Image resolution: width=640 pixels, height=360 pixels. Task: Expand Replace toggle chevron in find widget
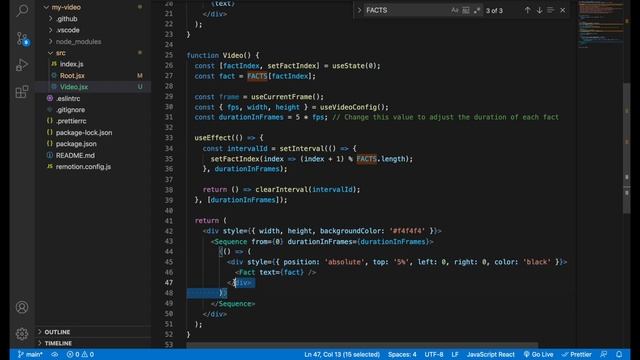pyautogui.click(x=359, y=10)
